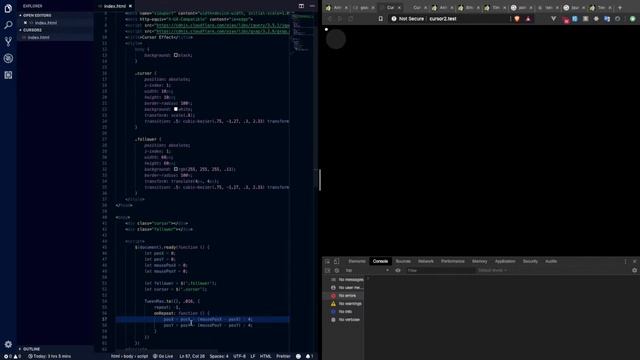Viewport: 640px width, 360px height.
Task: Click the rgba color swatch in .follower CSS
Action: coord(176,169)
